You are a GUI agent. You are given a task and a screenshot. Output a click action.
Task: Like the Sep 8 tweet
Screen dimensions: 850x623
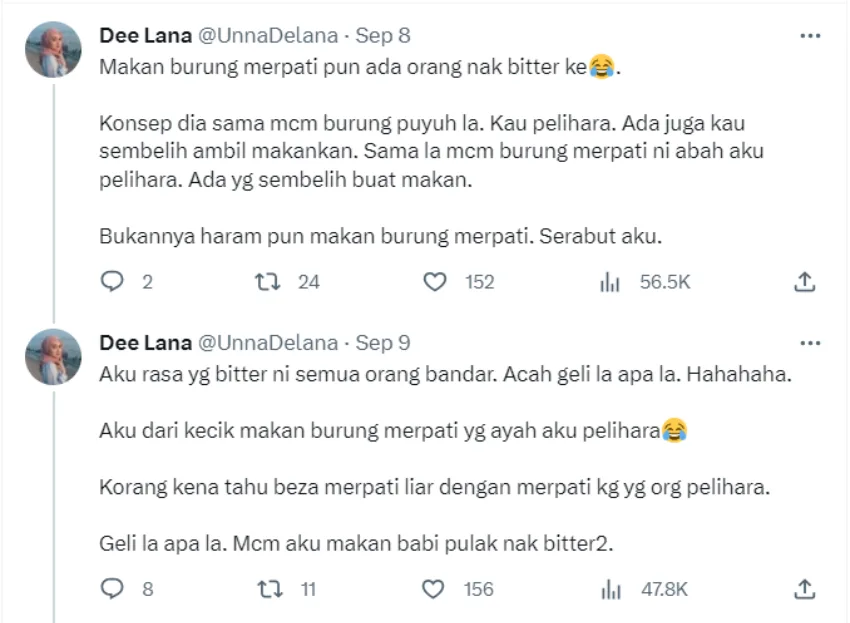434,282
